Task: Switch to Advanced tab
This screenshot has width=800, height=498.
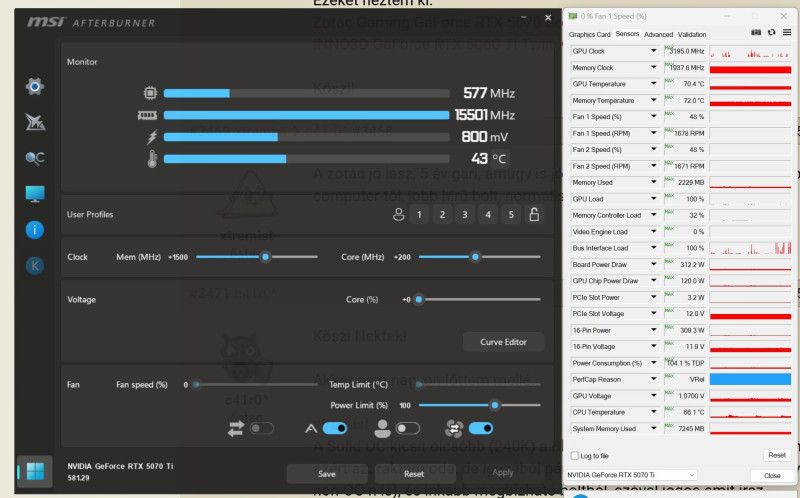Action: (658, 34)
